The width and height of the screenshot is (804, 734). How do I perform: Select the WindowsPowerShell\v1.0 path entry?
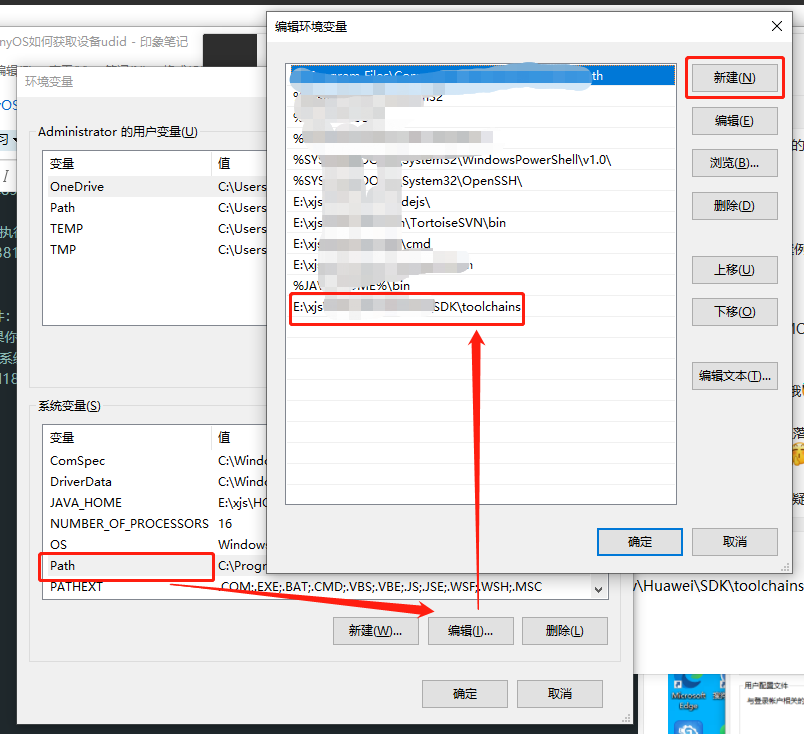452,160
